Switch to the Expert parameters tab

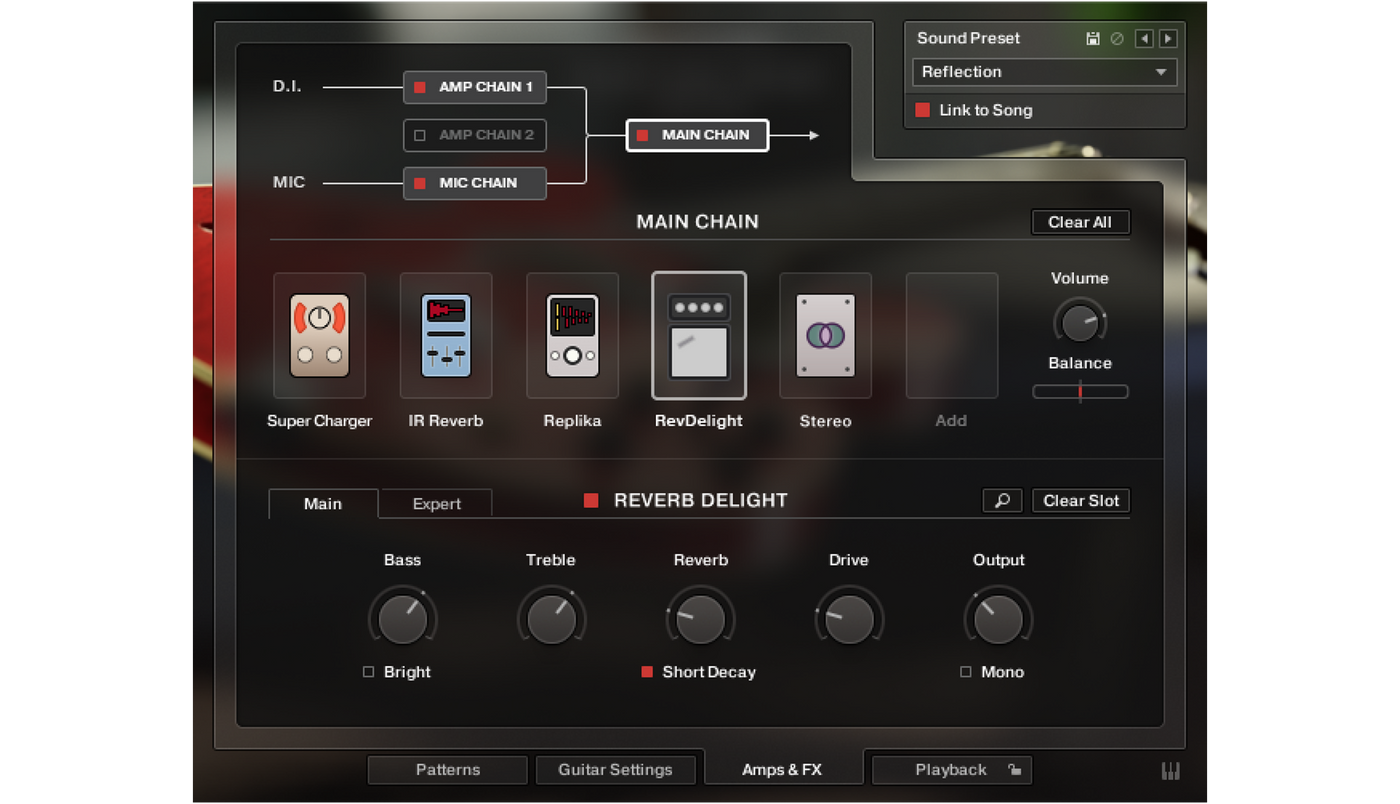437,504
